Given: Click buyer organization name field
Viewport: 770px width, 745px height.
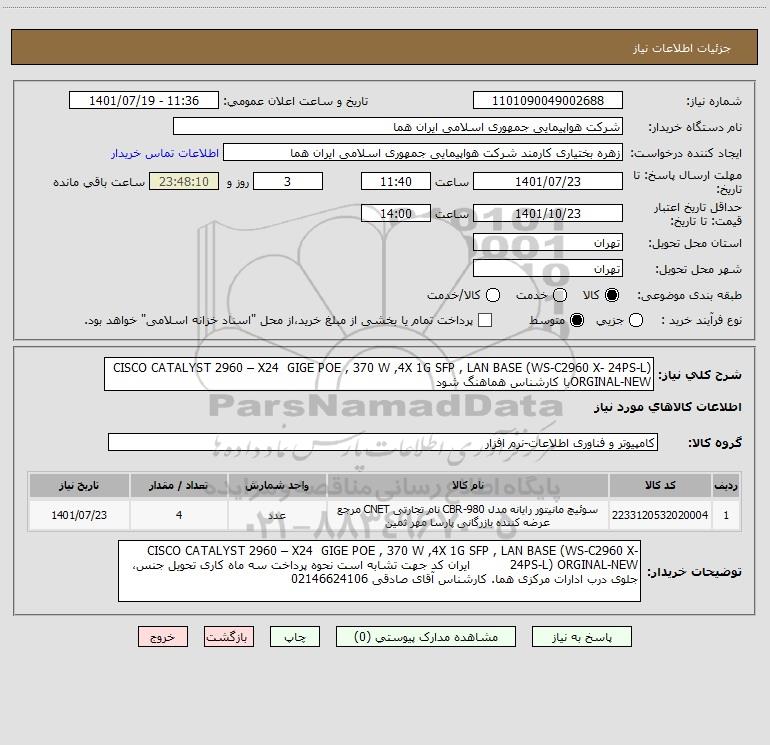Looking at the screenshot, I should click(398, 127).
